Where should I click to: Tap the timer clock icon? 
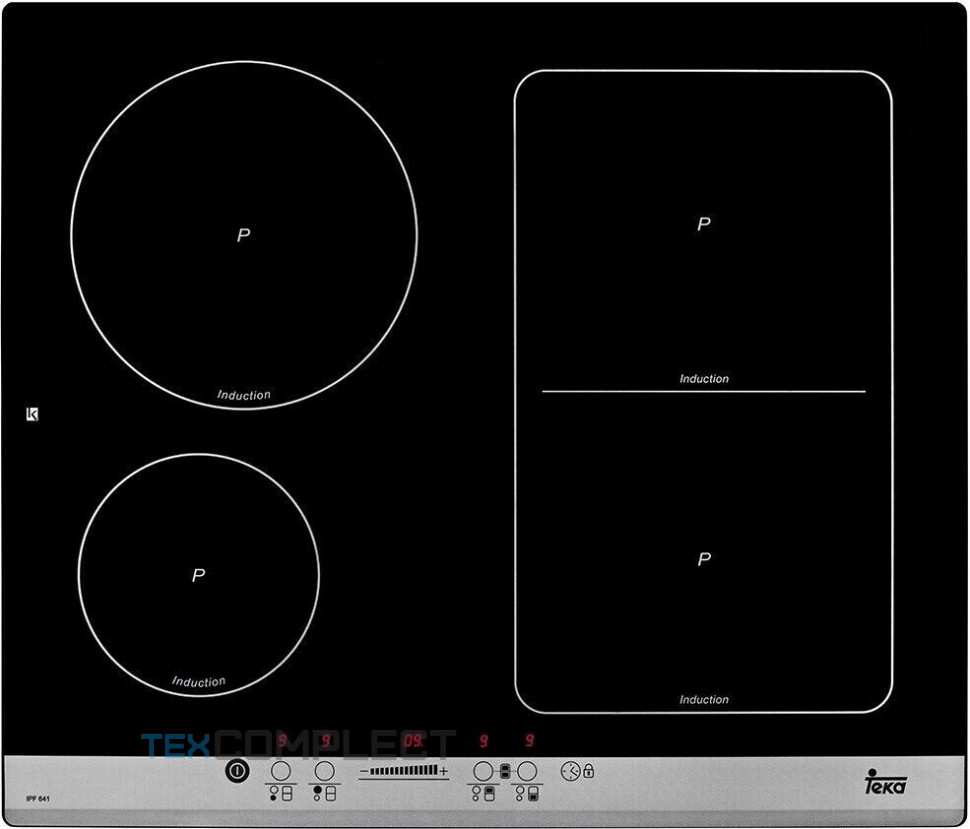(x=570, y=771)
